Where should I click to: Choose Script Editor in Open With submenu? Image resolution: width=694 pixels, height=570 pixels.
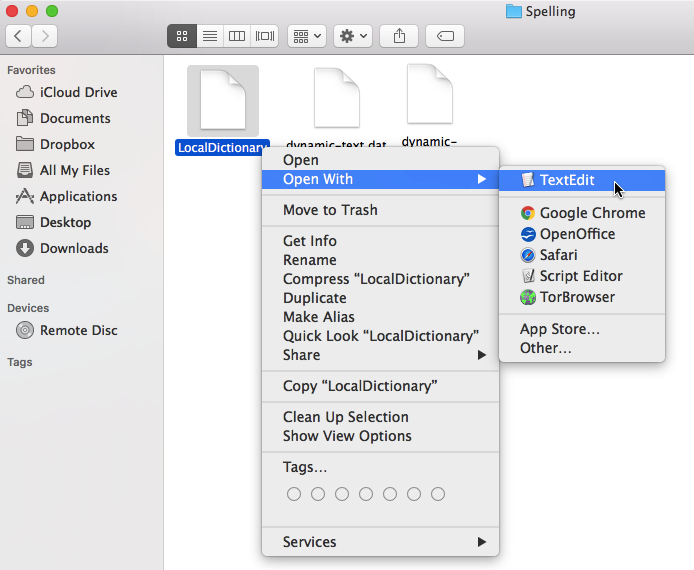coord(582,276)
